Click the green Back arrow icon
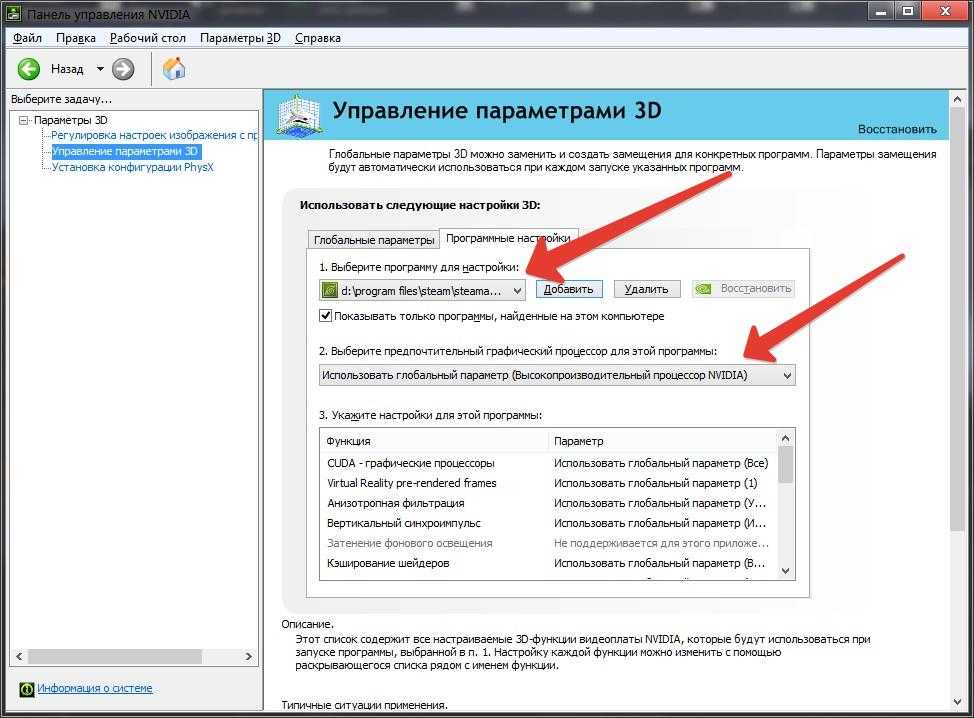The height and width of the screenshot is (718, 974). click(29, 69)
